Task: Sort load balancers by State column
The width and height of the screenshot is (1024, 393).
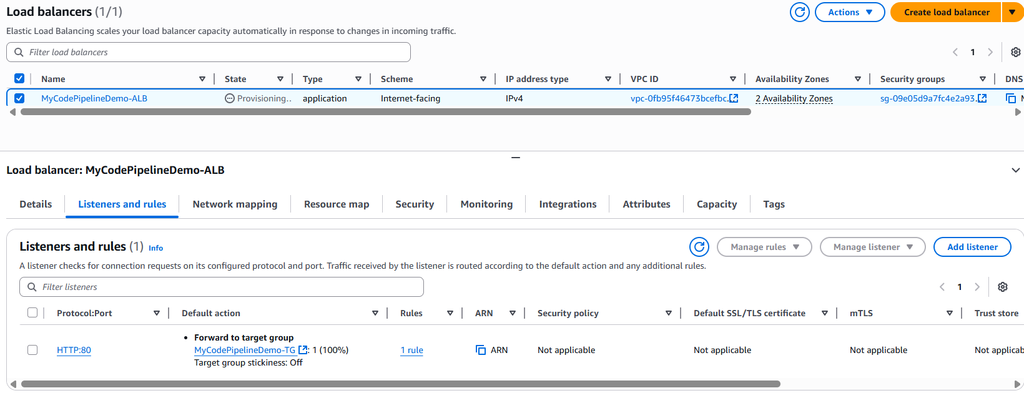Action: tap(280, 79)
